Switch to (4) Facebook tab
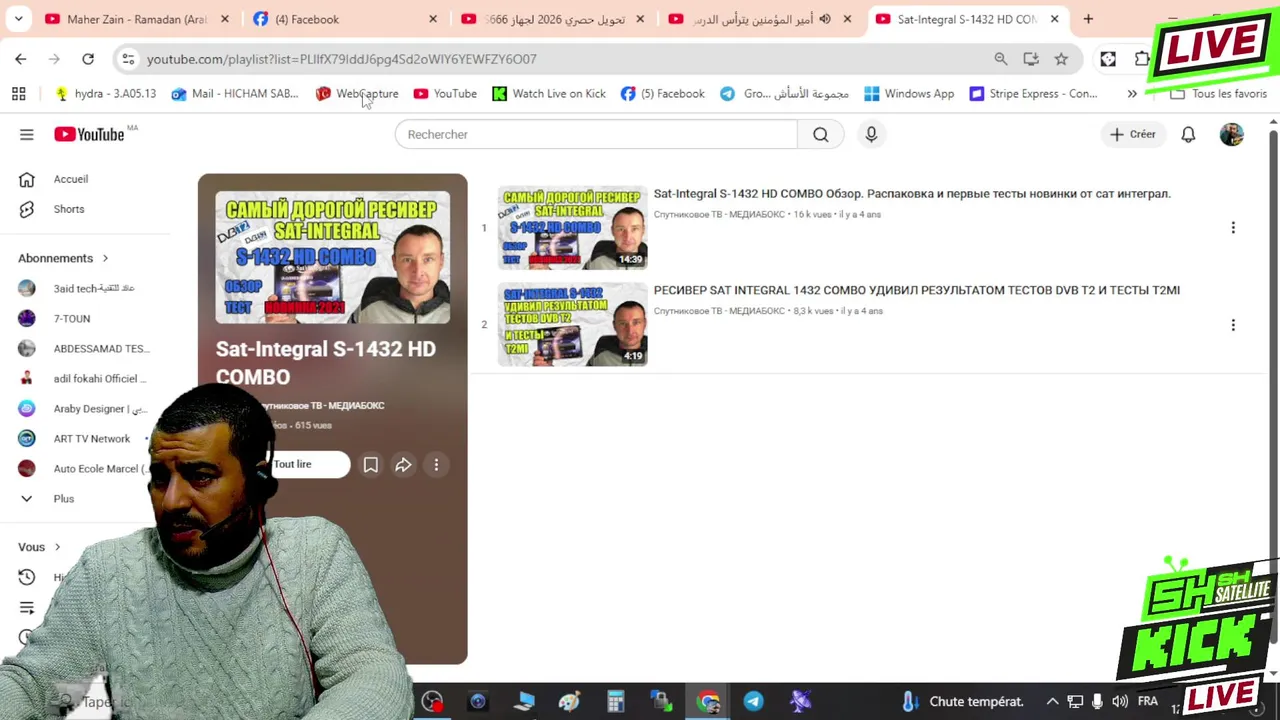Screen dimensions: 1280x720 click(x=343, y=19)
